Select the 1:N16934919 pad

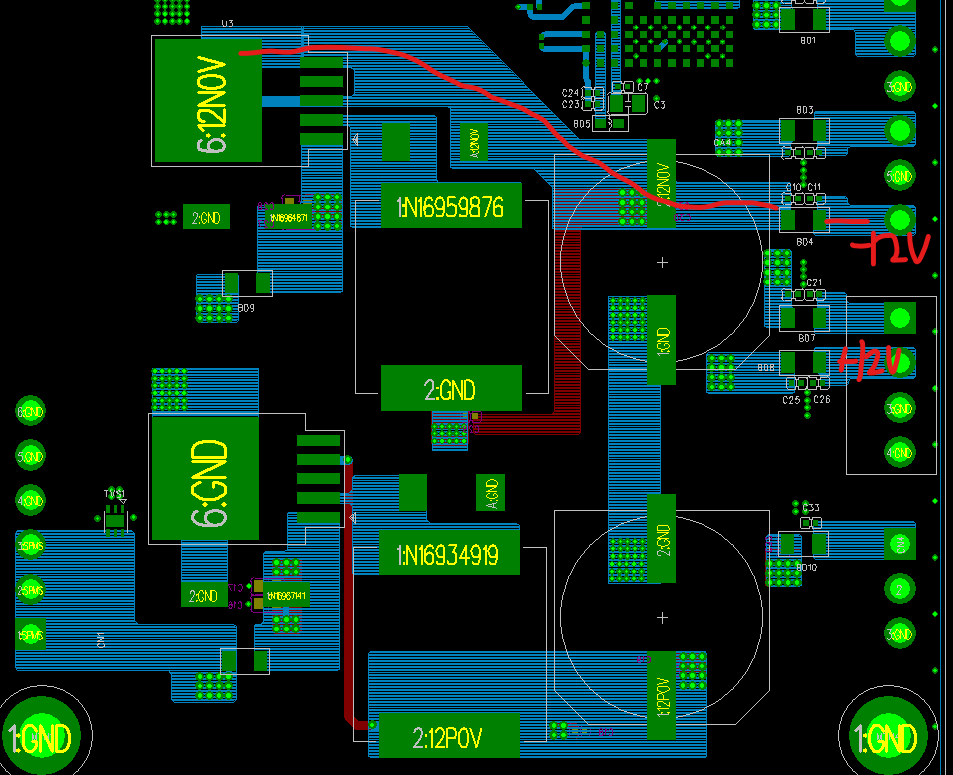(x=449, y=553)
